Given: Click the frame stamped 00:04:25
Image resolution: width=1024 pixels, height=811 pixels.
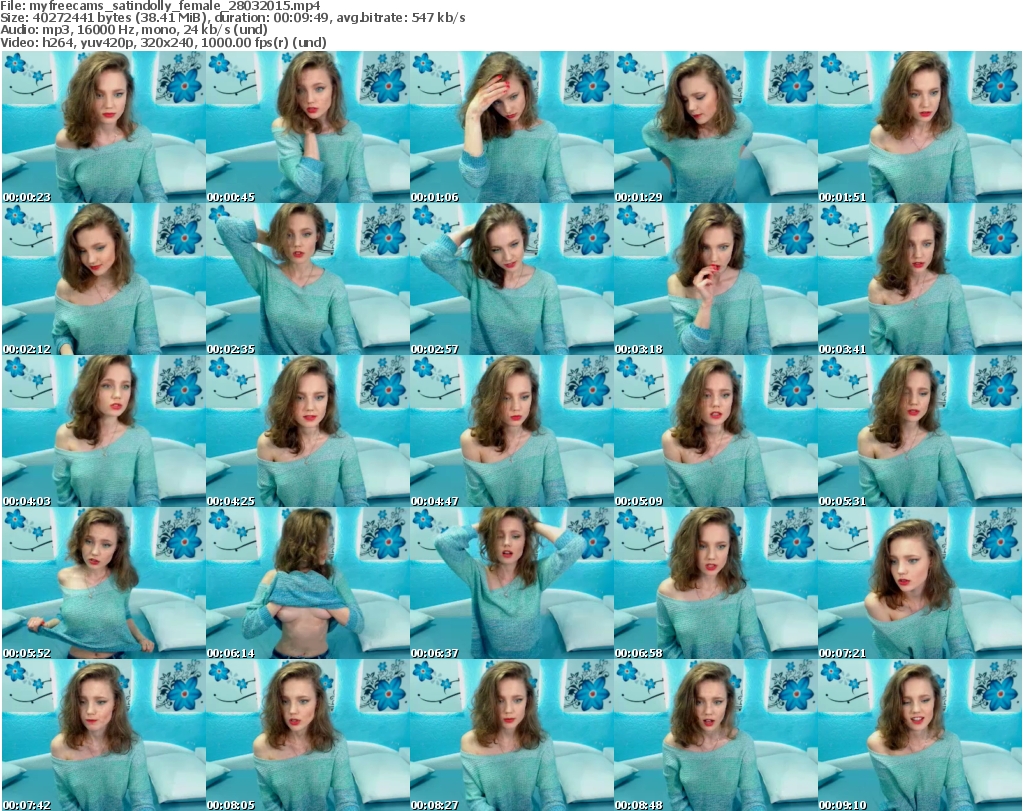Looking at the screenshot, I should 308,431.
